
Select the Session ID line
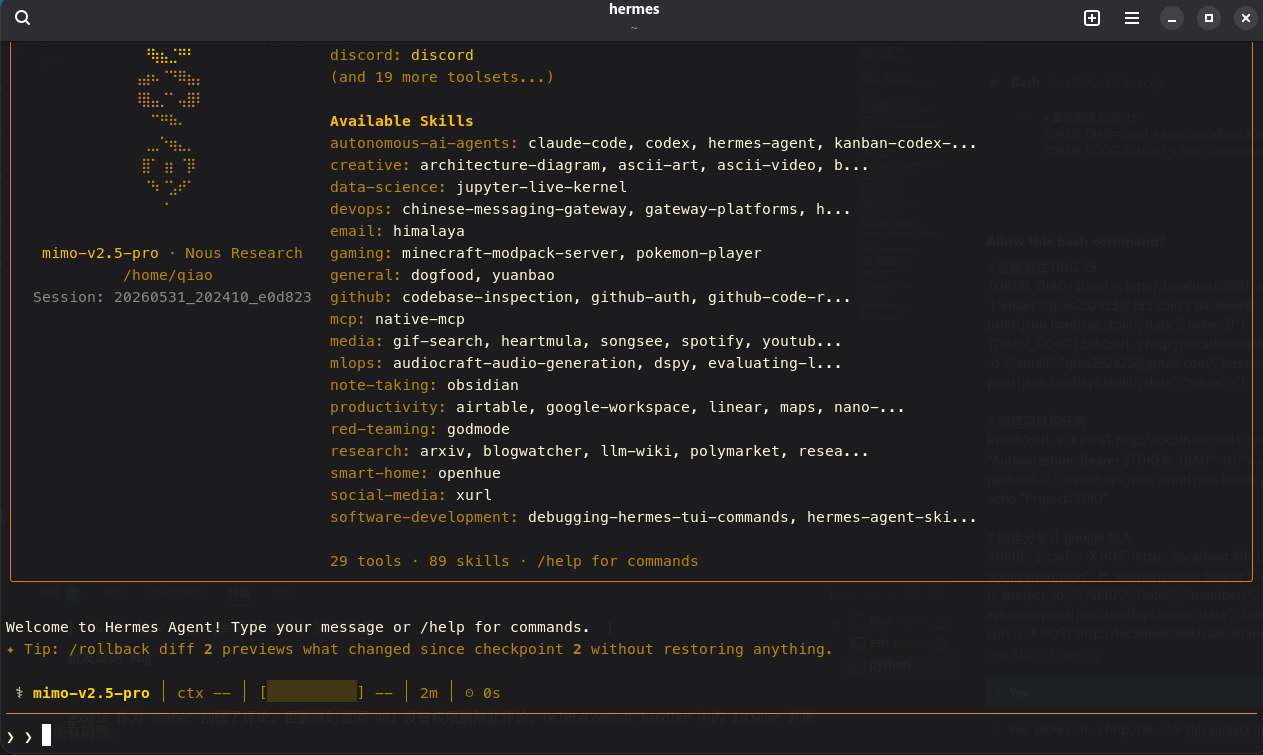pos(172,297)
